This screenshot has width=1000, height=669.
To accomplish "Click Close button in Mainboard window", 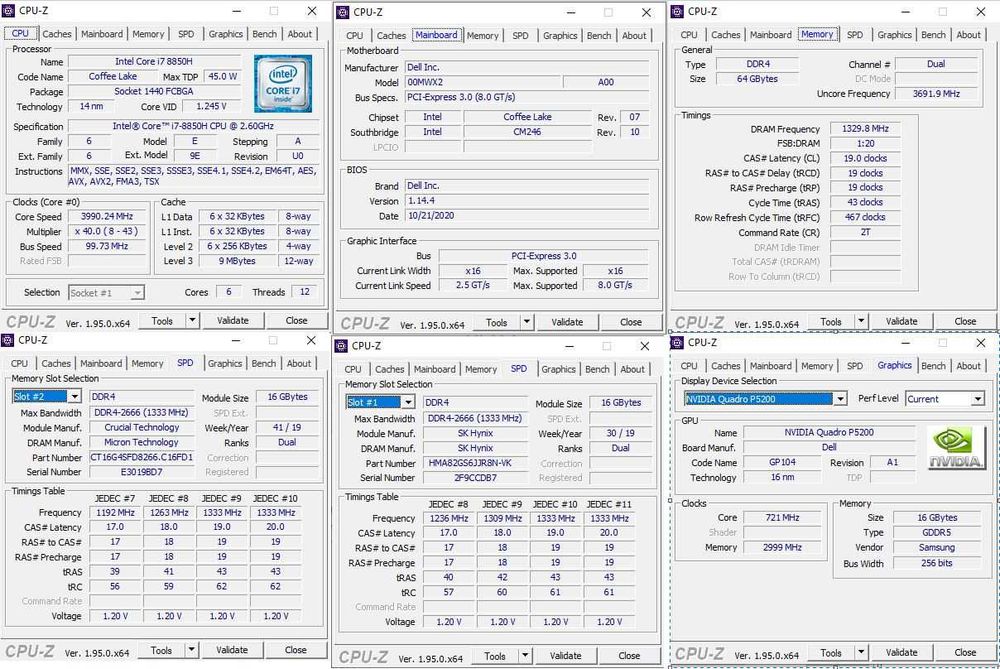I will [631, 322].
